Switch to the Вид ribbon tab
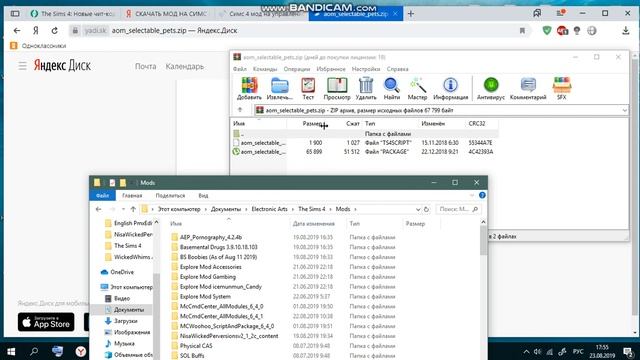The width and height of the screenshot is (640, 360). point(203,196)
